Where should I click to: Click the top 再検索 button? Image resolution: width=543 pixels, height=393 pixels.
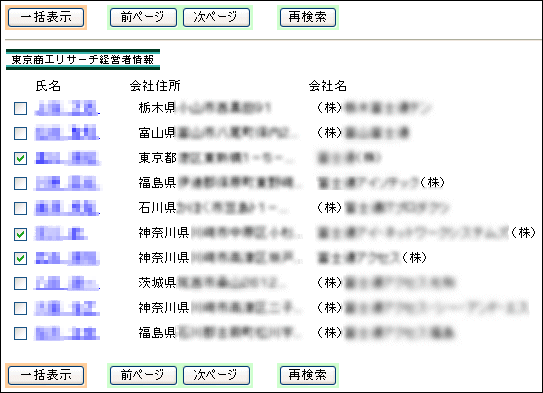(308, 17)
